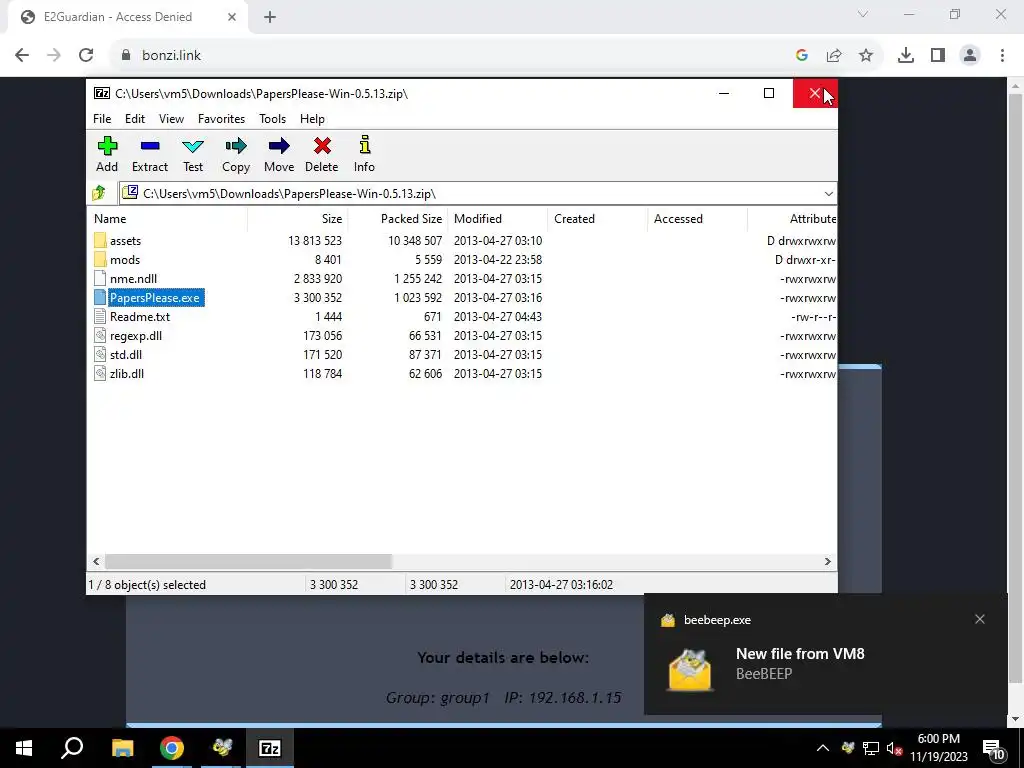Click the nme.ndll file icon
1024x768 pixels.
[100, 278]
